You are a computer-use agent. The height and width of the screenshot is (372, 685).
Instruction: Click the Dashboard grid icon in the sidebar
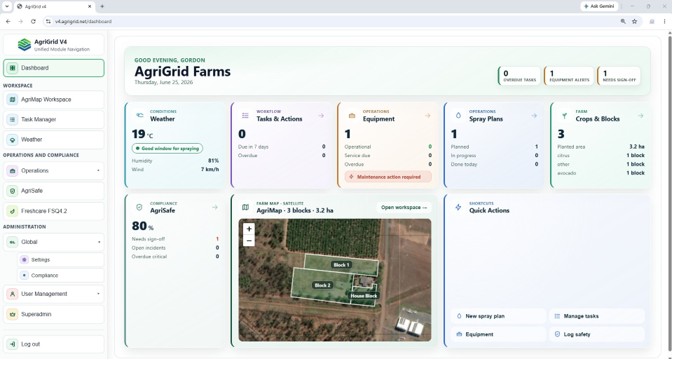coord(12,68)
